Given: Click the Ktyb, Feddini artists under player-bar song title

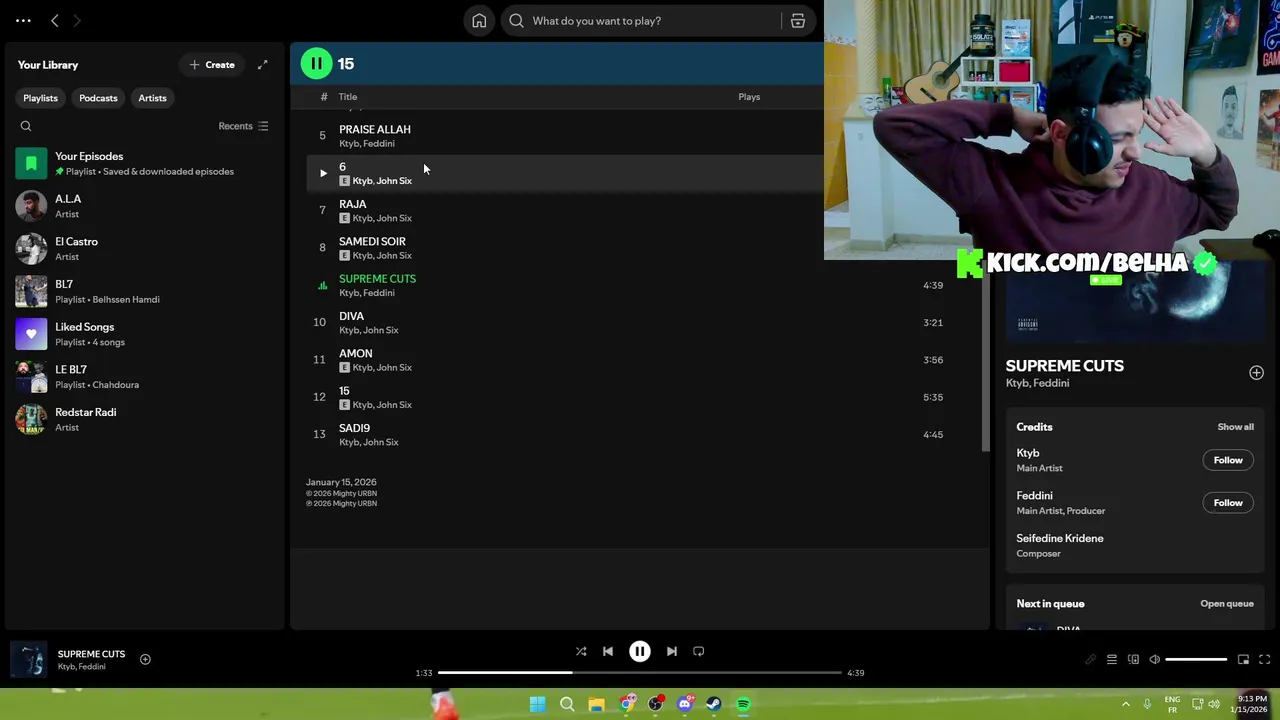Looking at the screenshot, I should 81,667.
